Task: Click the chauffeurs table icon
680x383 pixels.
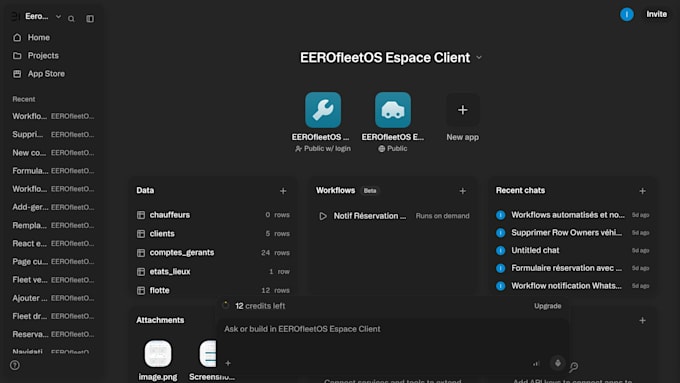Action: point(141,215)
